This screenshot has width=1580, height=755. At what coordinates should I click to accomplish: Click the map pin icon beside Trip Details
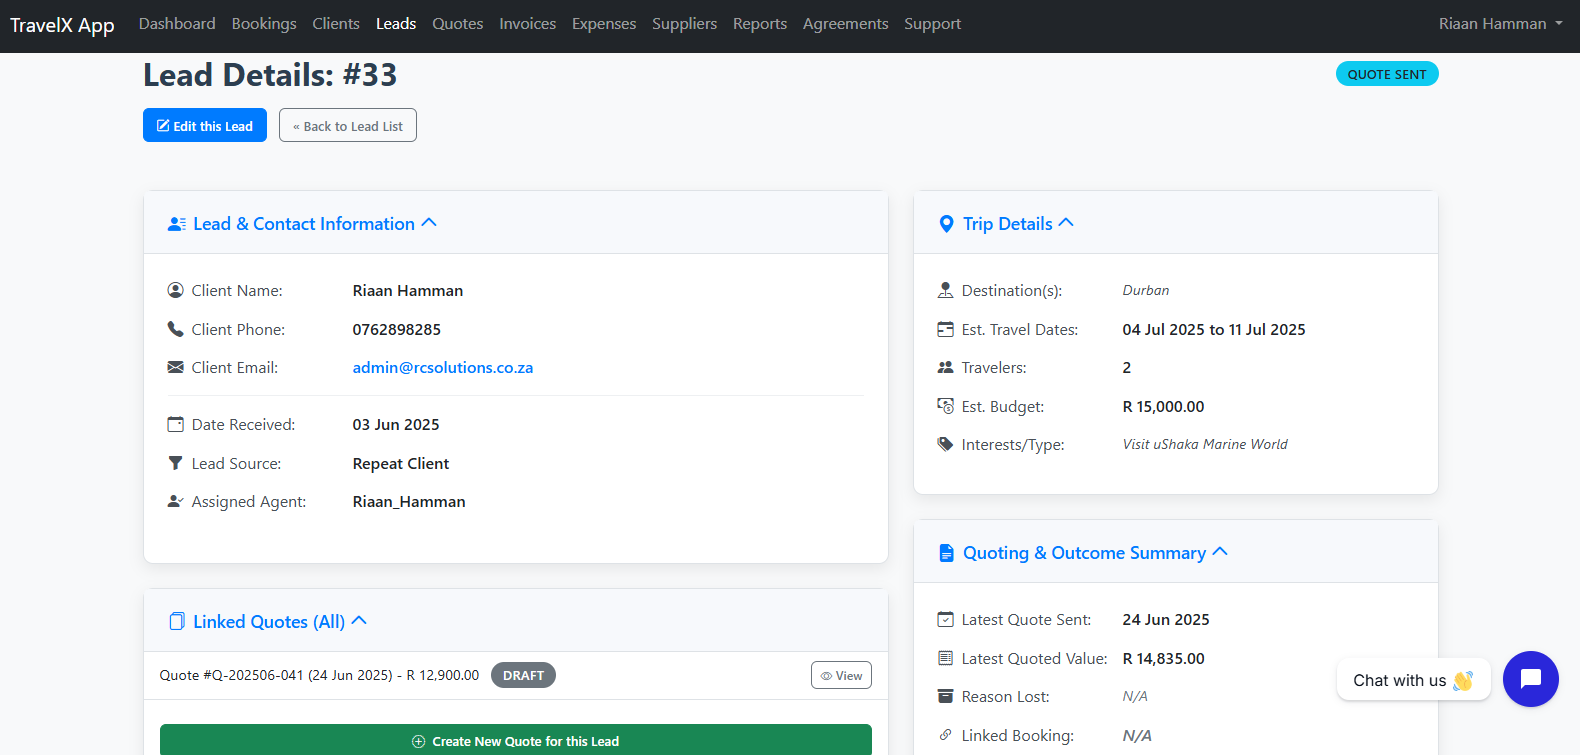pyautogui.click(x=946, y=224)
